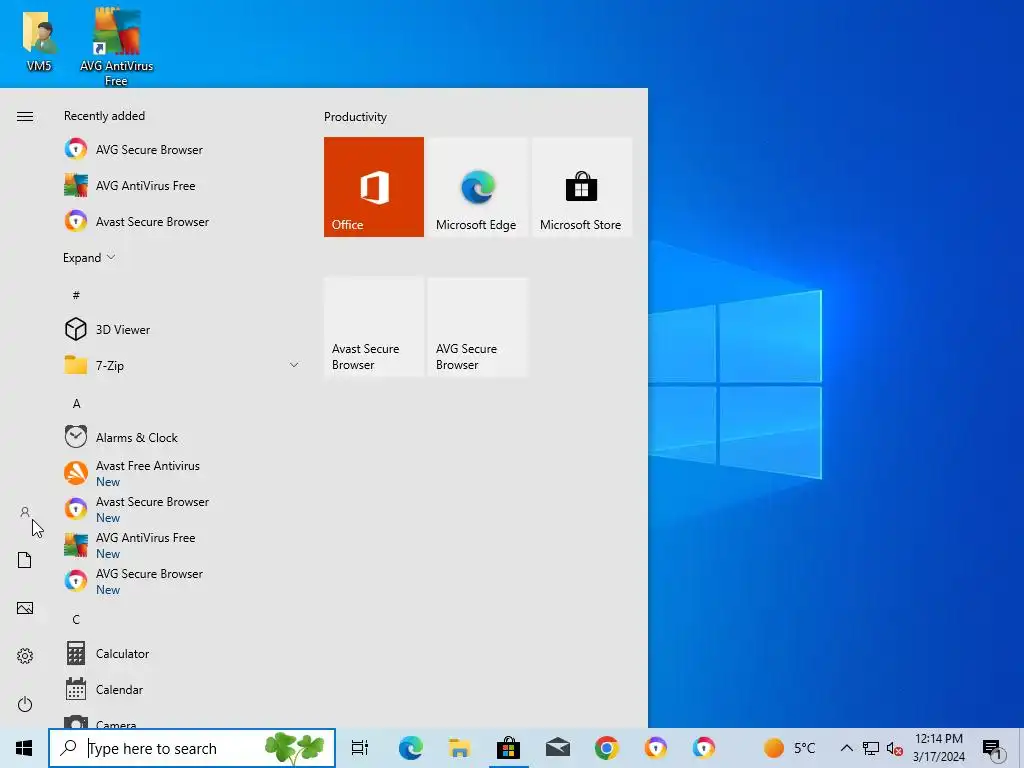Open the notification center icon
This screenshot has height=768, width=1024.
coord(993,749)
